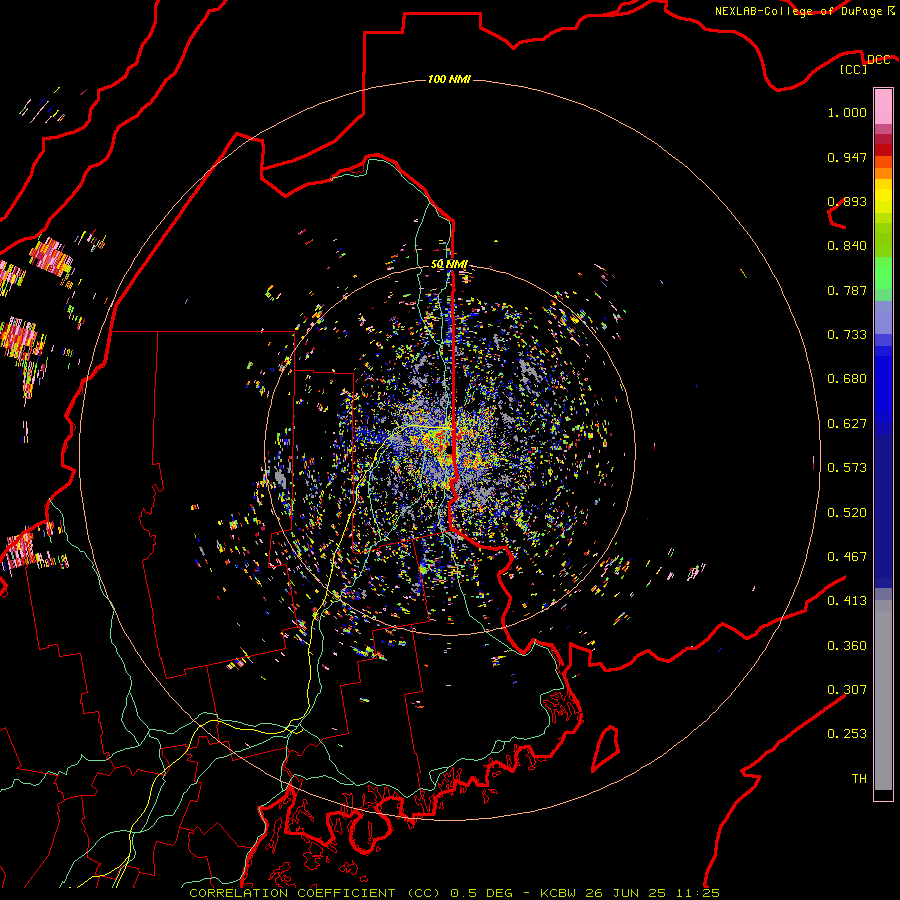Click the KCBW station identifier in the caption

(x=559, y=893)
